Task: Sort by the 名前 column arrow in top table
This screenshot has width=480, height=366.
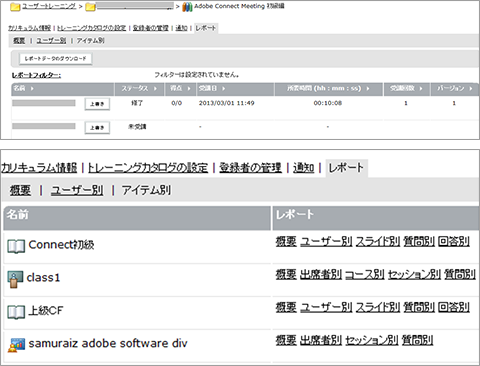Action: pyautogui.click(x=32, y=89)
